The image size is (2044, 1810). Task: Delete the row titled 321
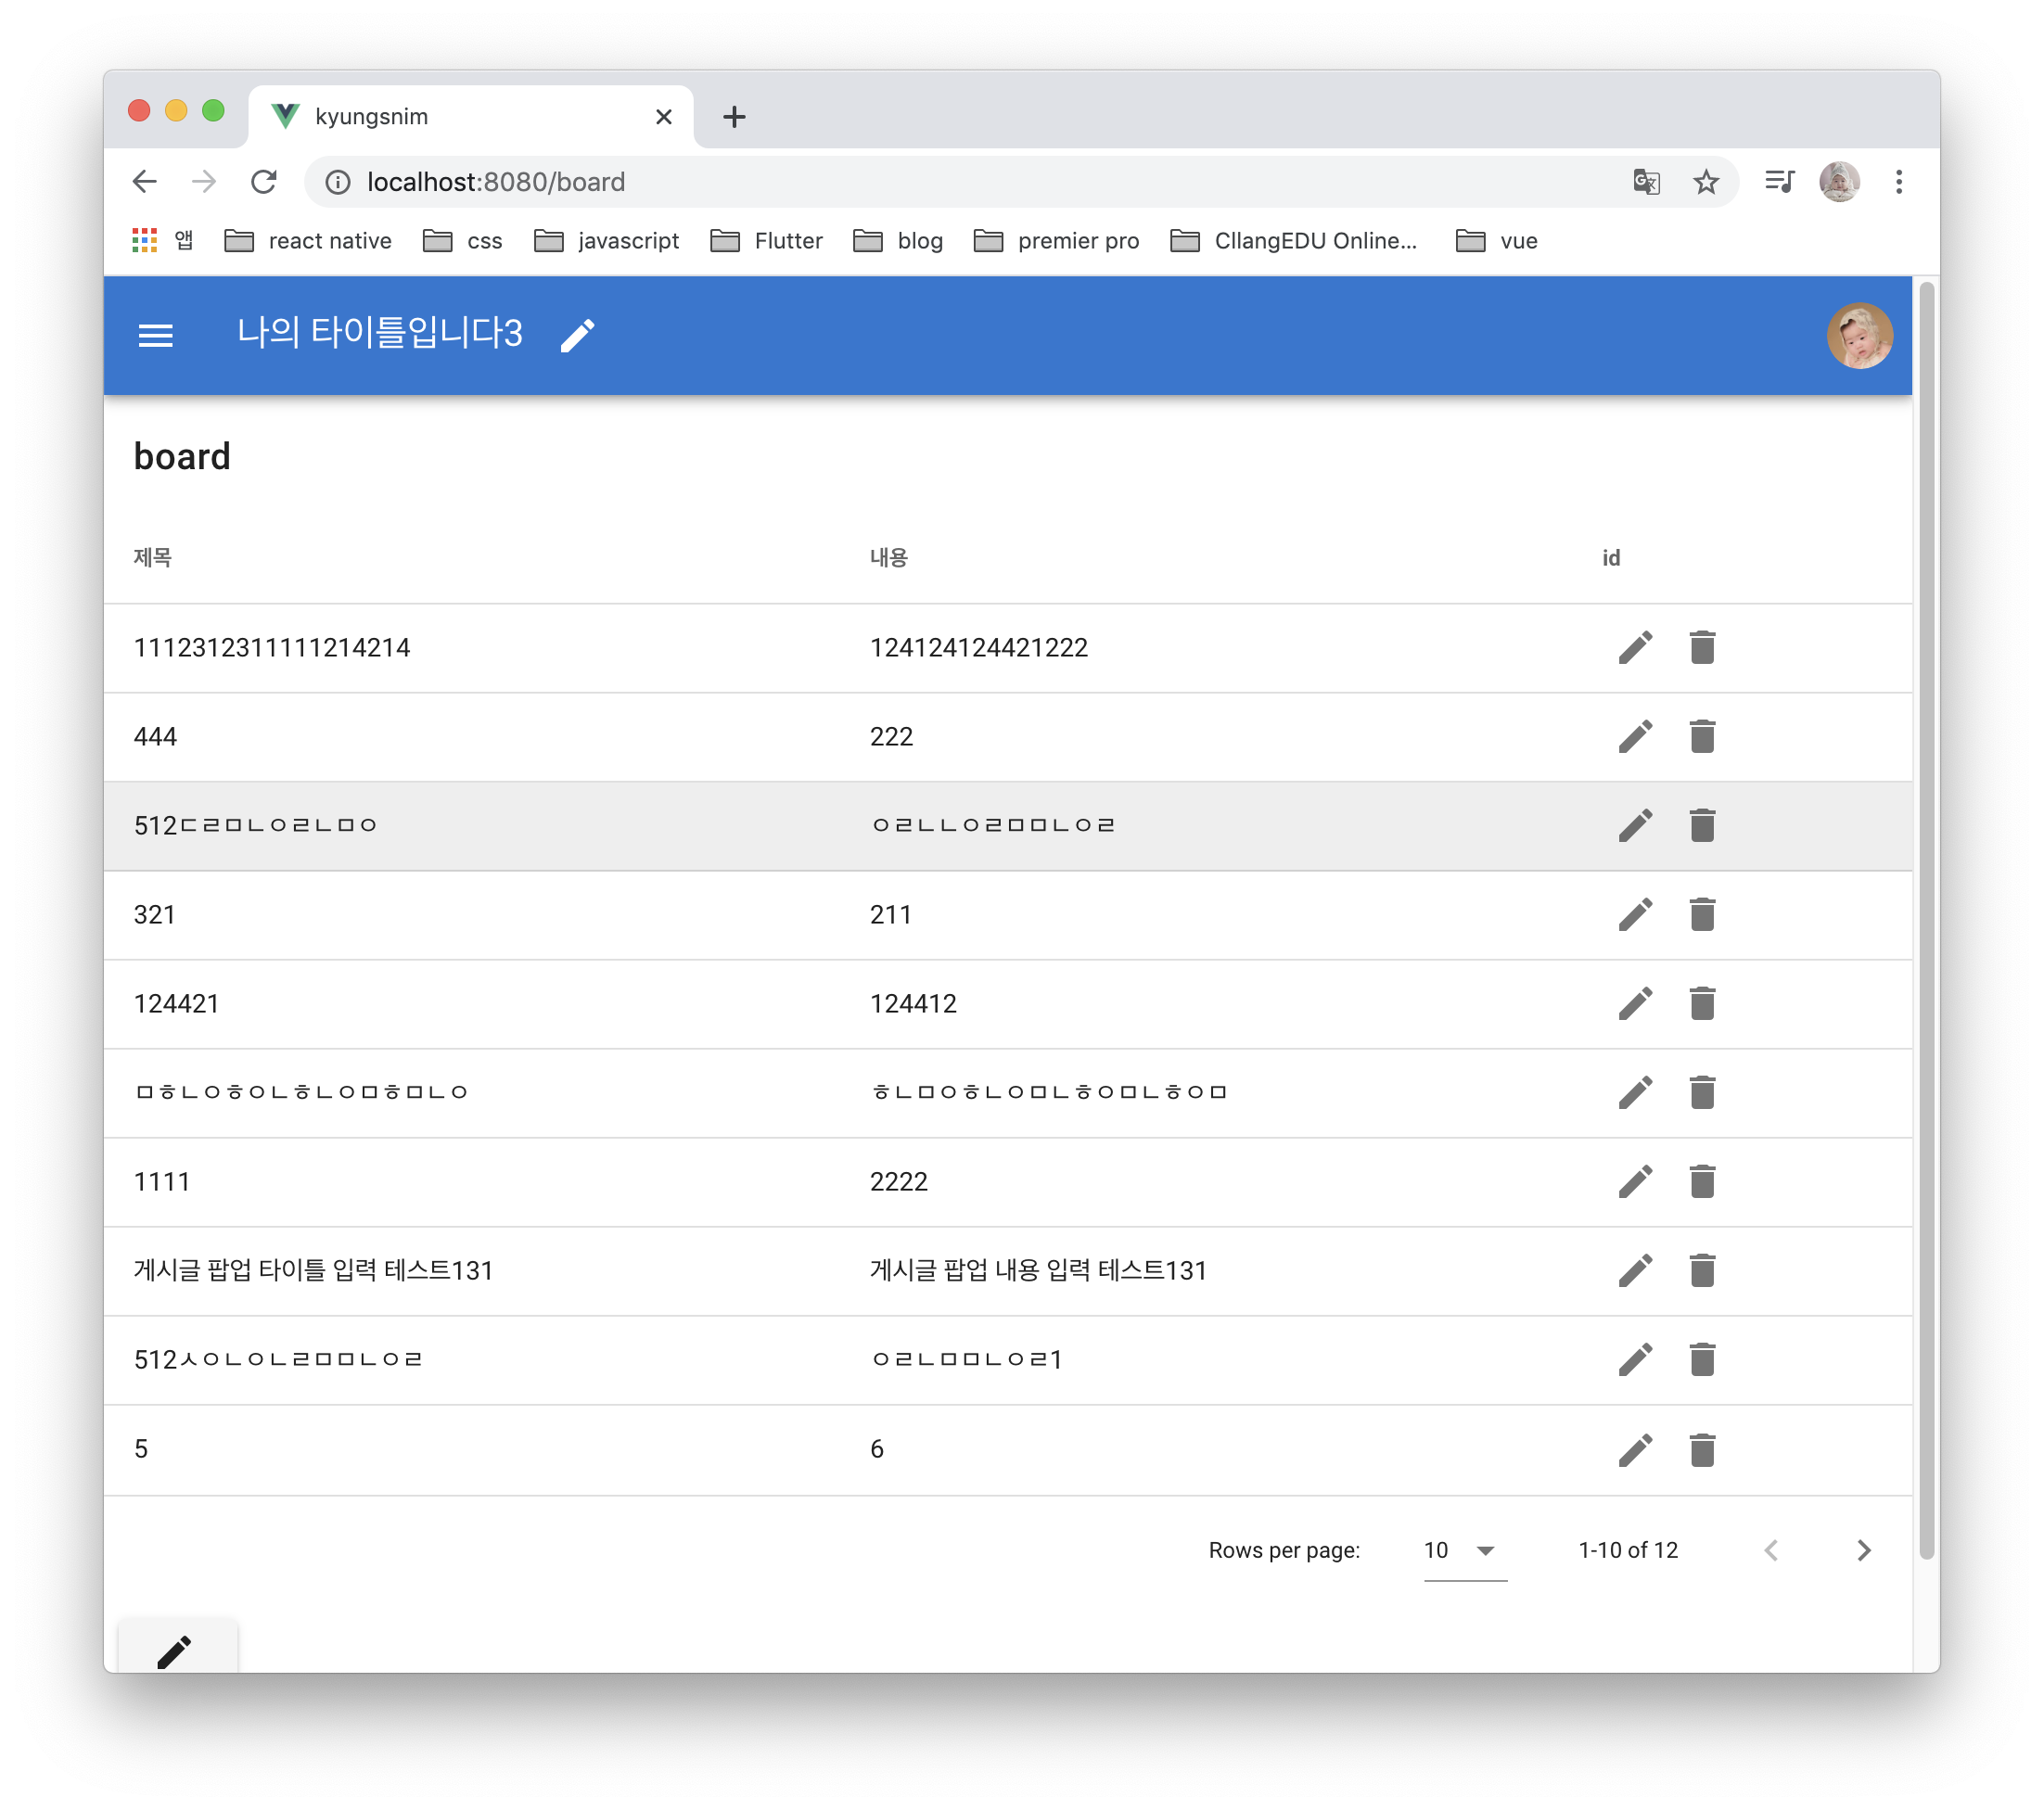pyautogui.click(x=1702, y=915)
